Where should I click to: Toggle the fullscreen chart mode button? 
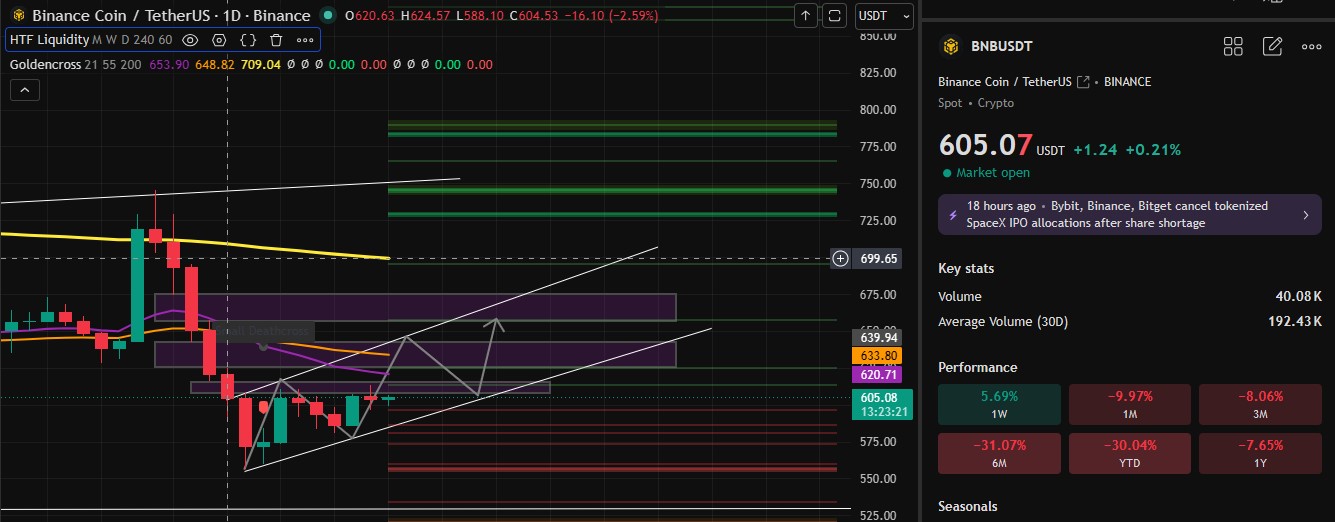[x=835, y=16]
